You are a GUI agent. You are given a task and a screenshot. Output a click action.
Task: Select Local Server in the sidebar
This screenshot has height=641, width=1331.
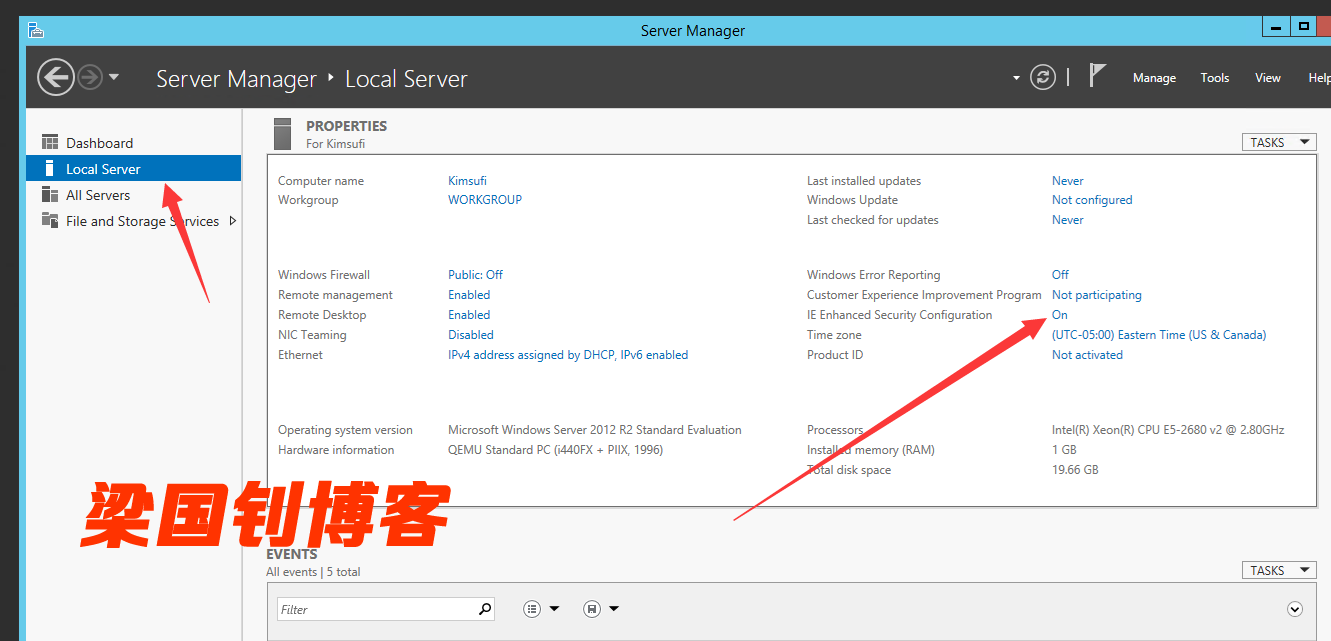[134, 169]
